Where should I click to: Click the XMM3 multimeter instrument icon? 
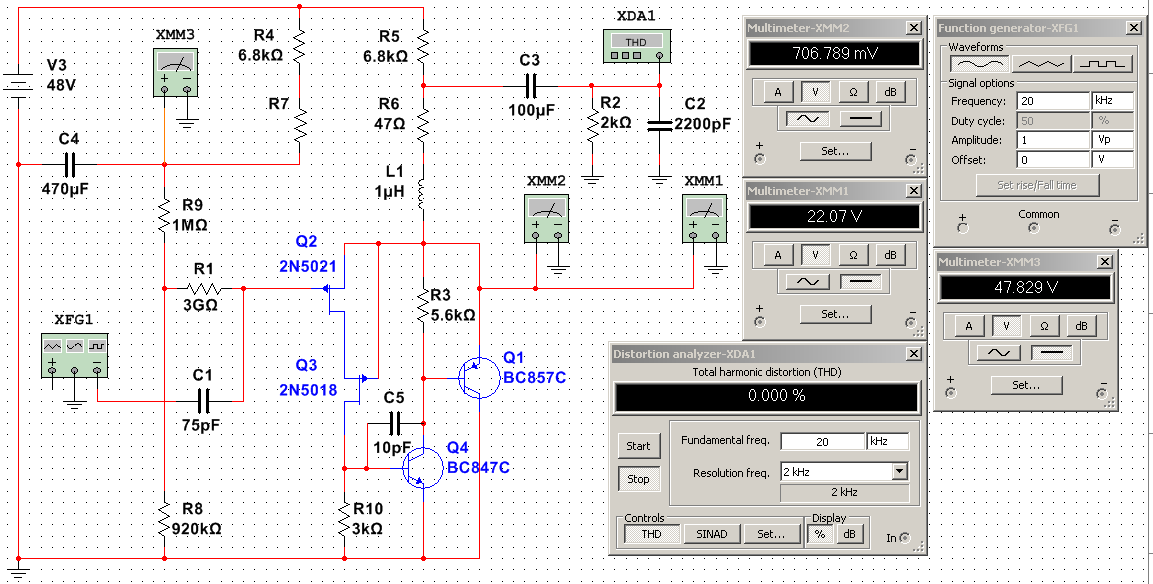pyautogui.click(x=176, y=73)
